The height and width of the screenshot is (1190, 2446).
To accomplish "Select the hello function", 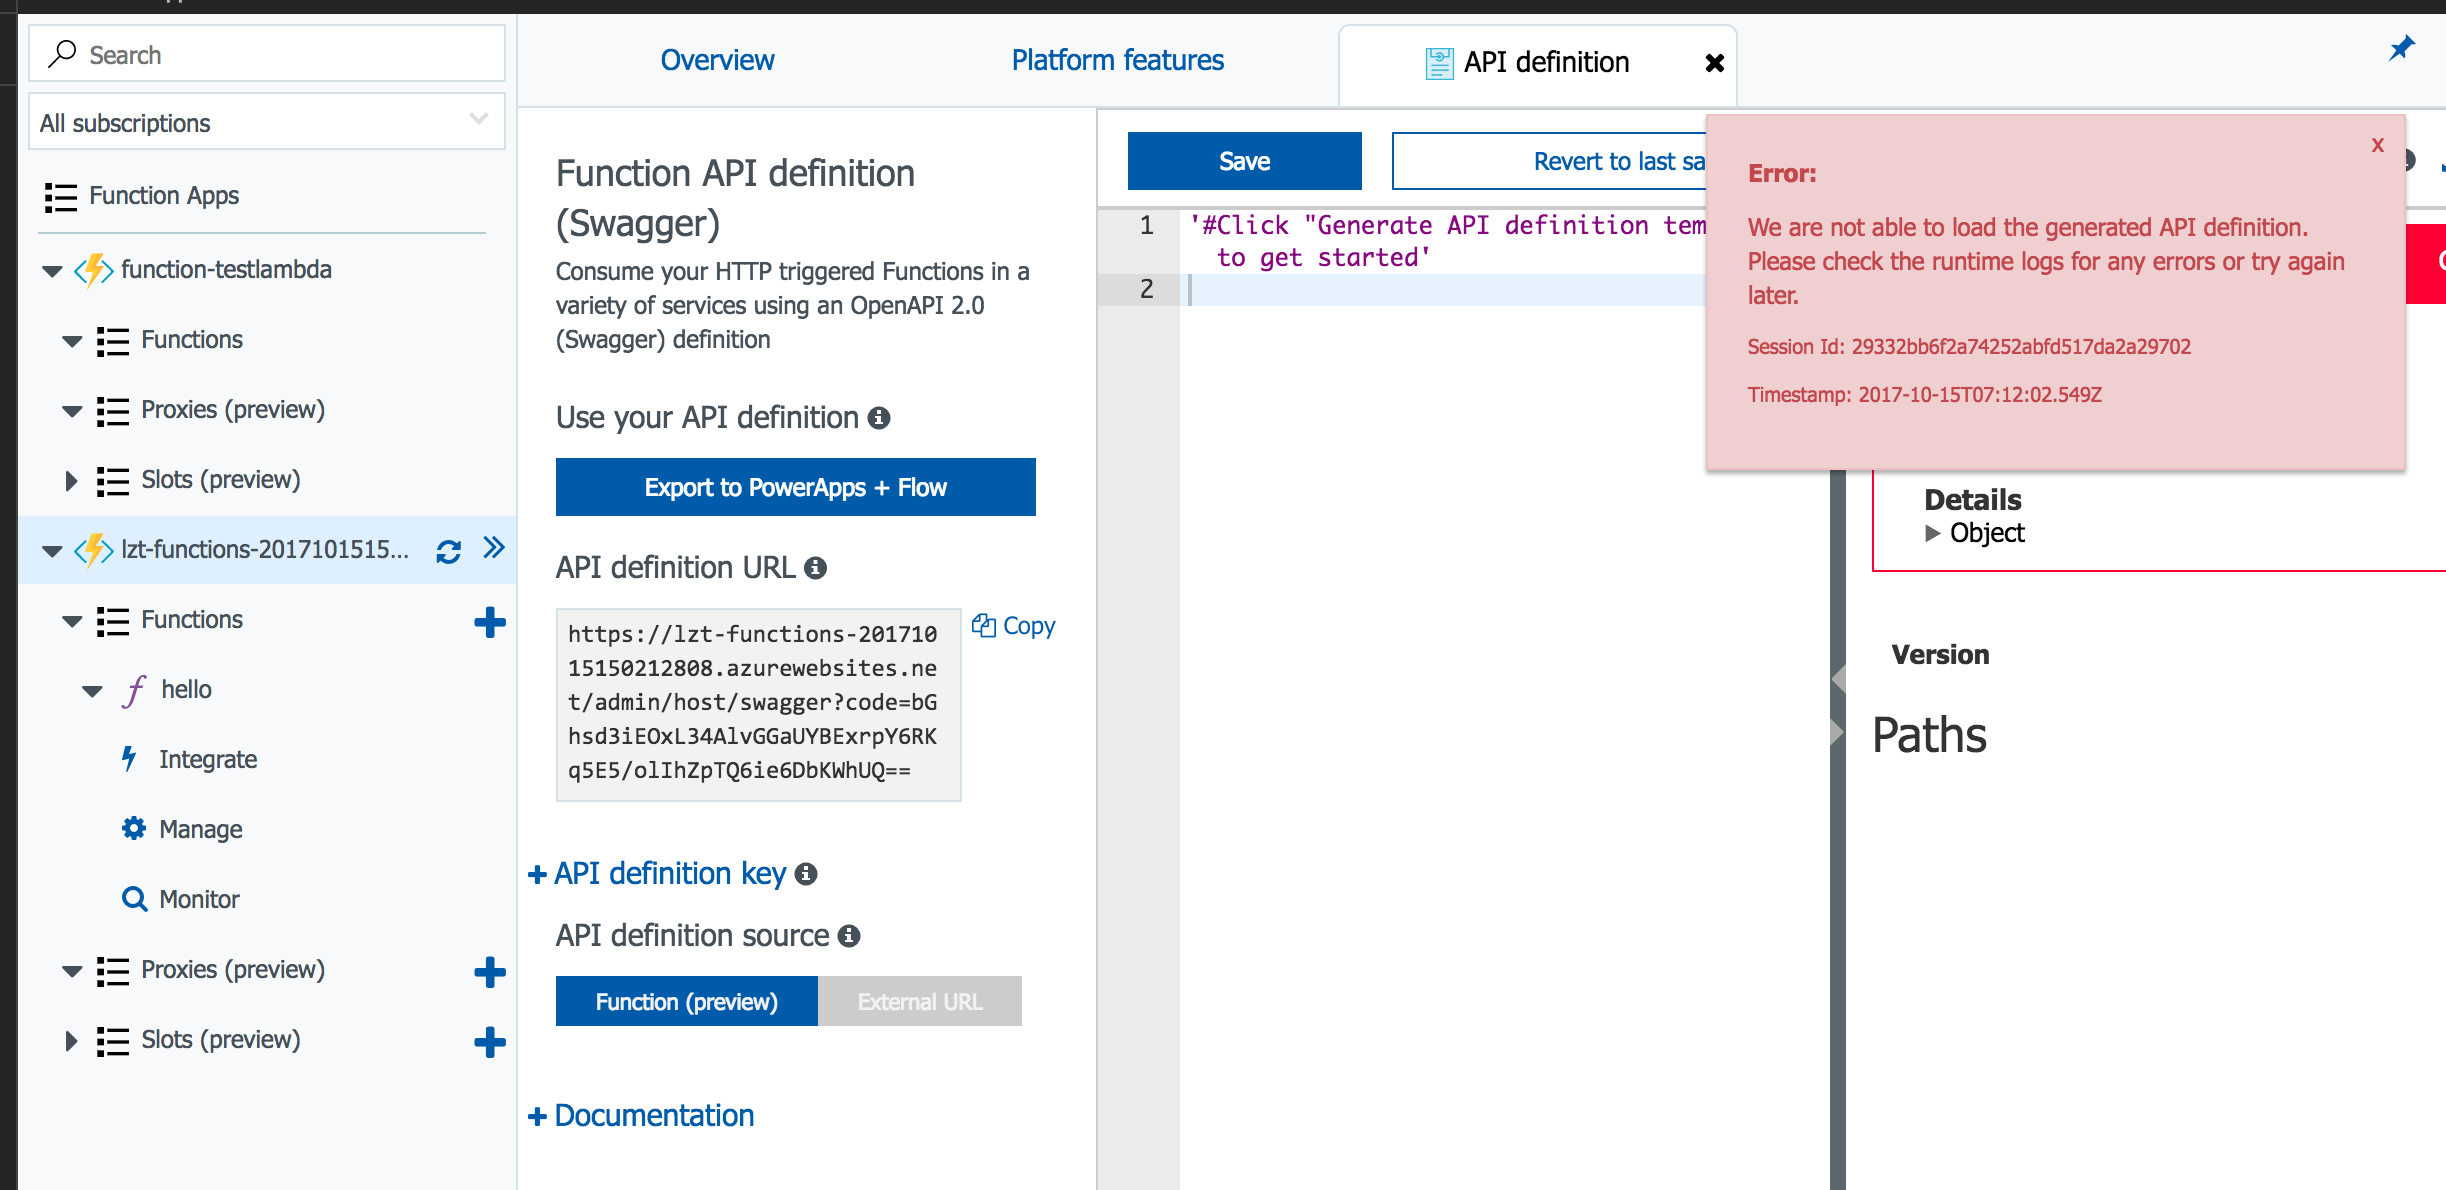I will tap(186, 688).
